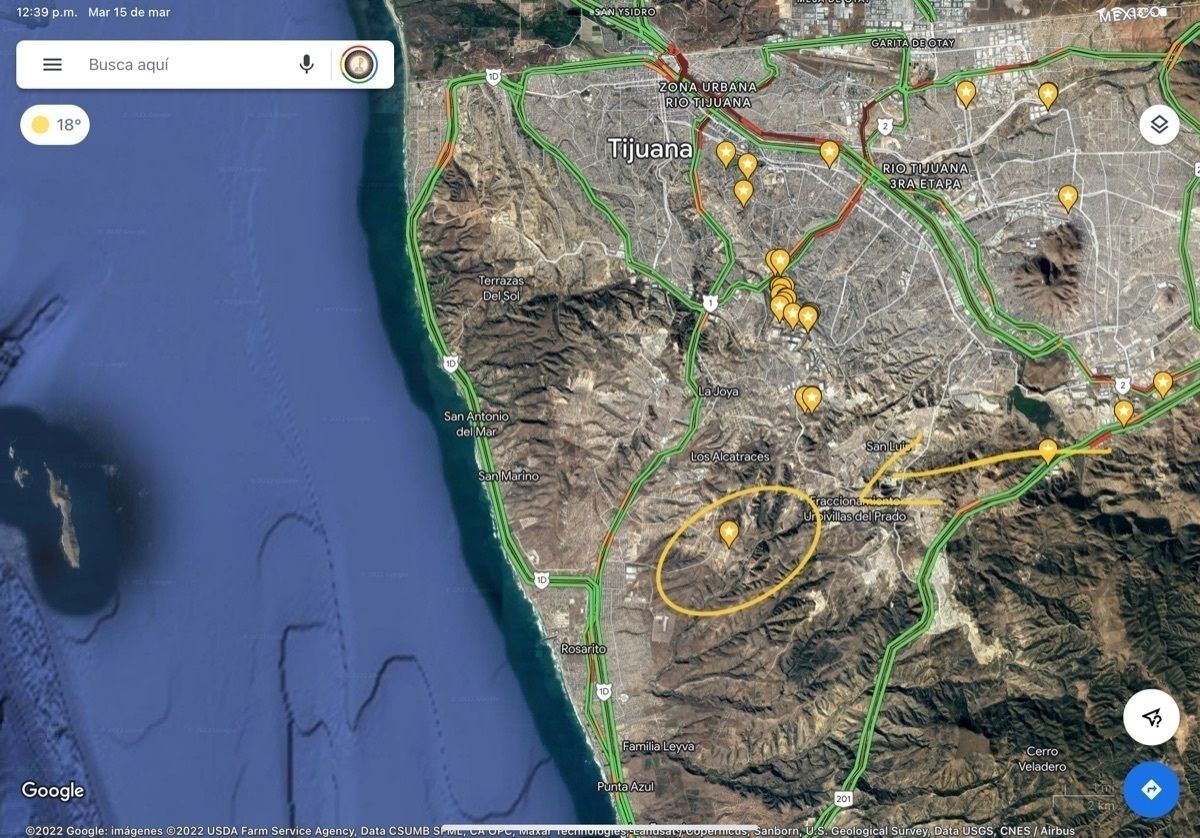Tap the Tijuana city label
1200x838 pixels.
click(x=650, y=150)
